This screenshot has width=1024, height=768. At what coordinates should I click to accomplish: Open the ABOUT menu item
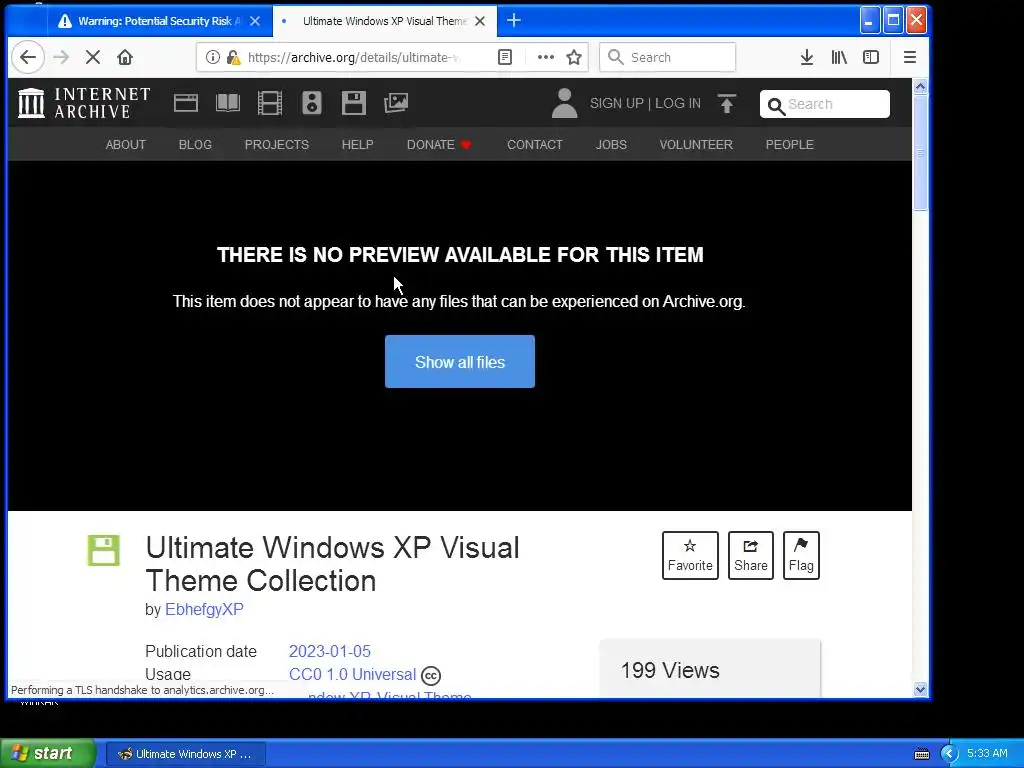point(125,144)
